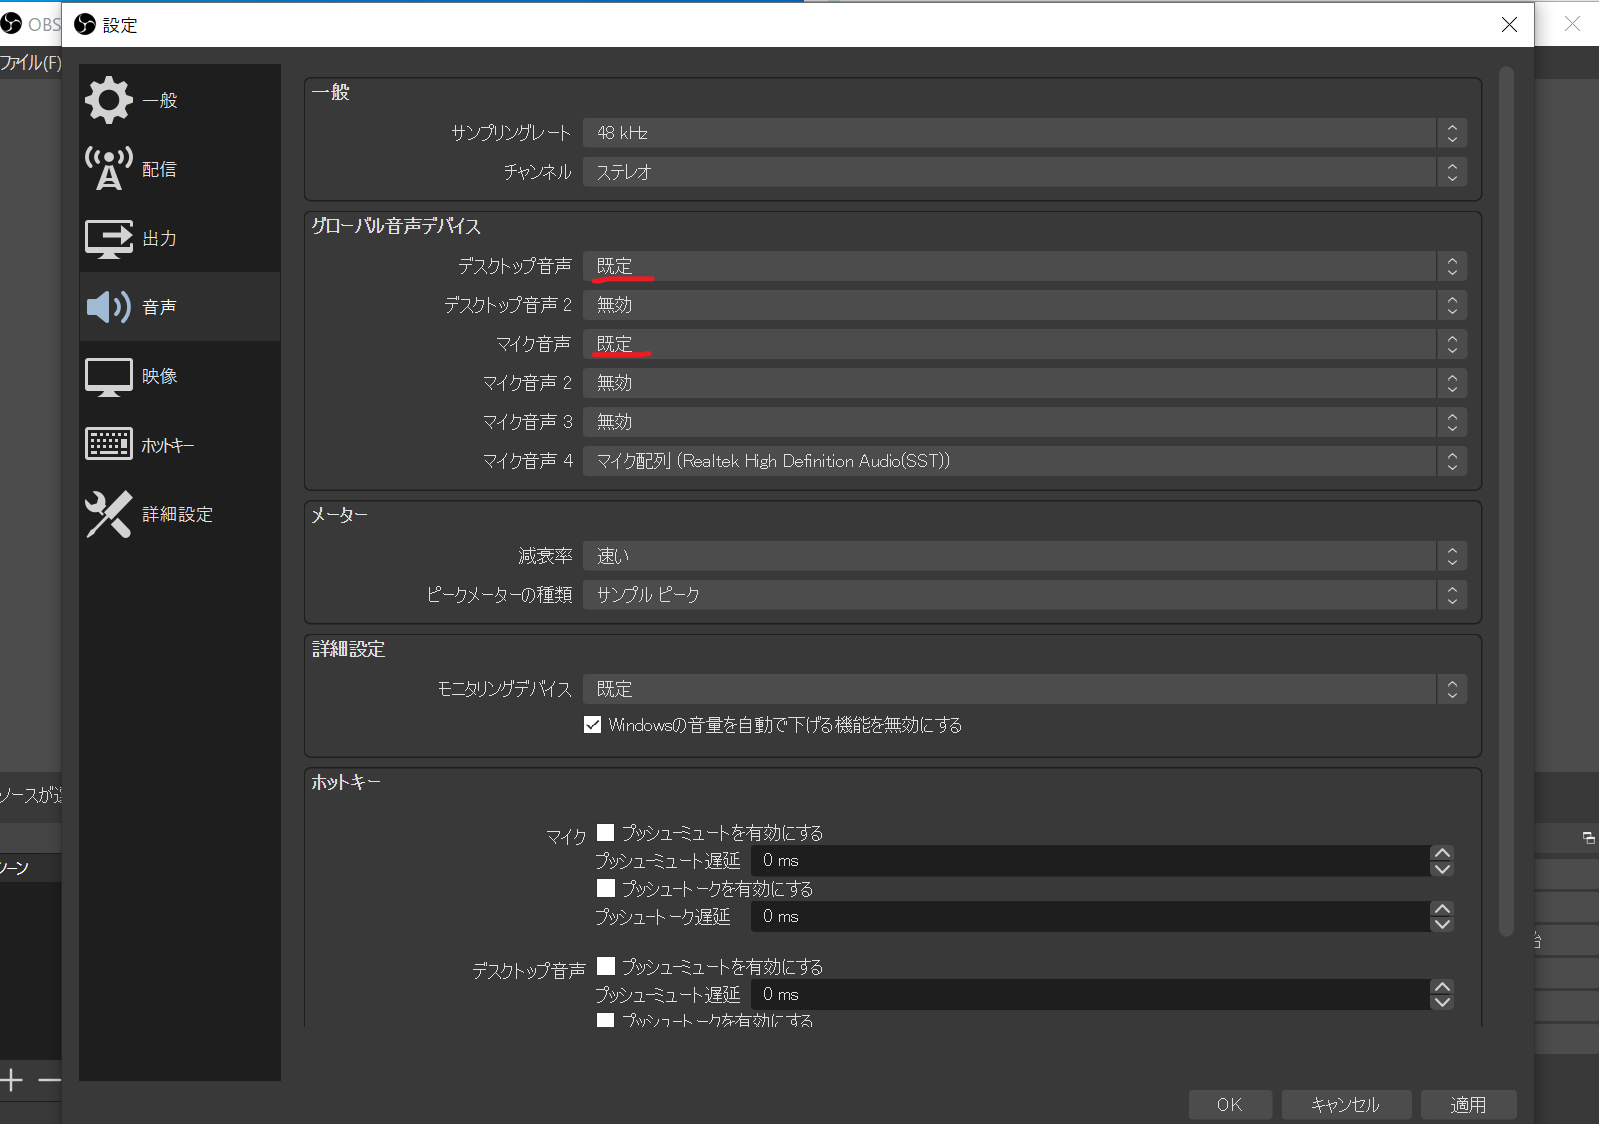This screenshot has width=1599, height=1124.
Task: Open the 一般 settings gear icon
Action: [x=108, y=100]
